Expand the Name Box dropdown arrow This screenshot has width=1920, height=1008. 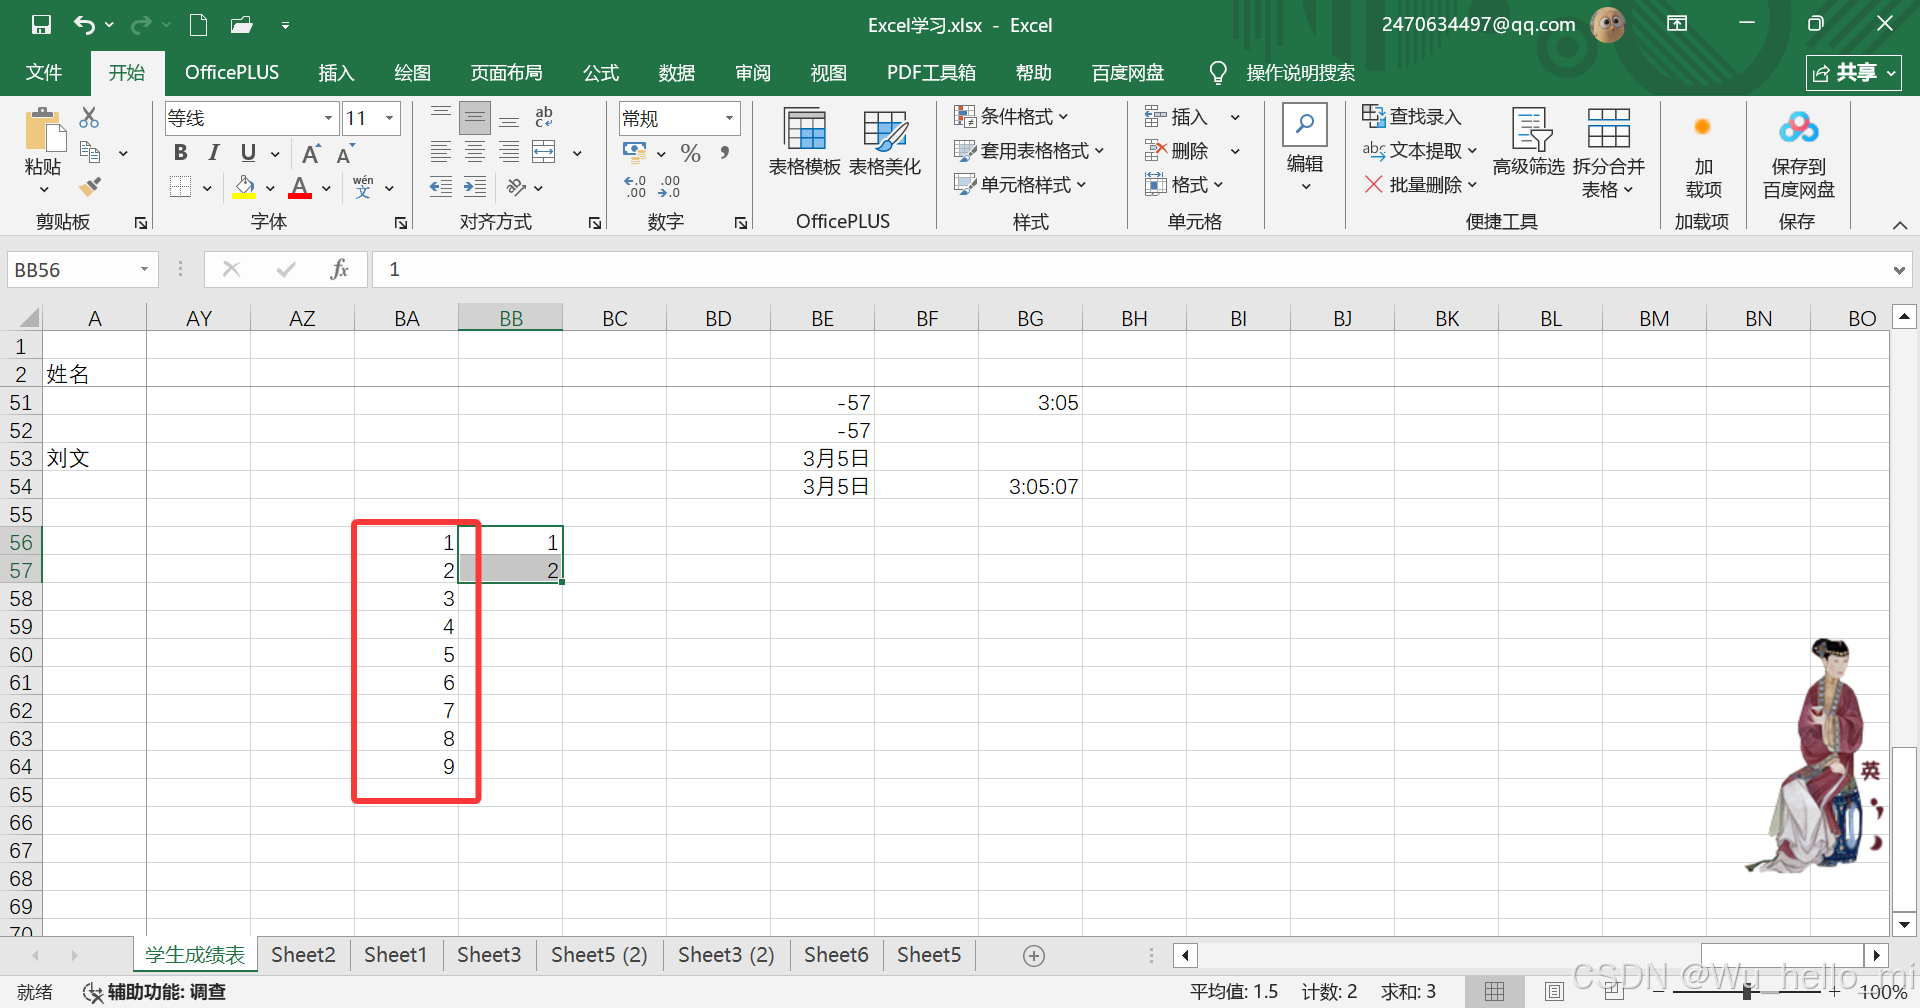(x=144, y=269)
